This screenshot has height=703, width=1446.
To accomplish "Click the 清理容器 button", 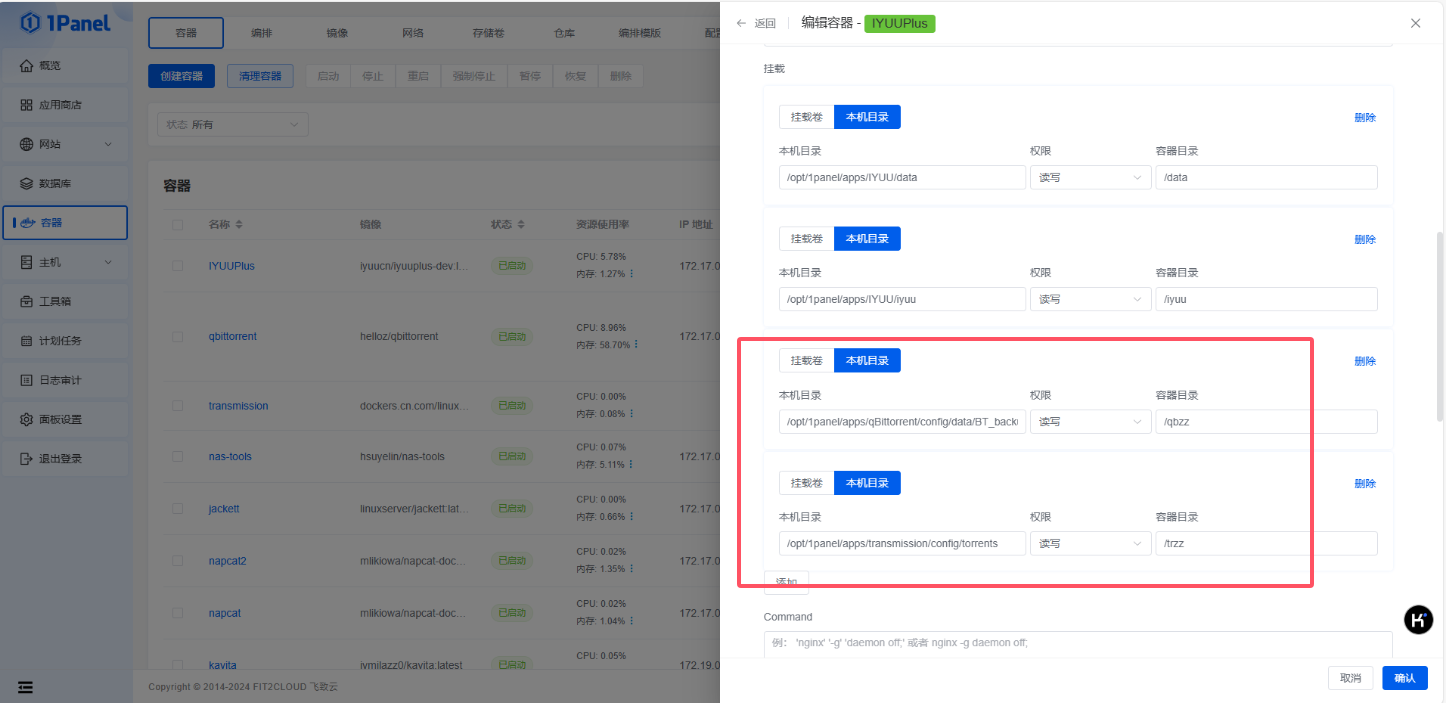I will (x=260, y=76).
